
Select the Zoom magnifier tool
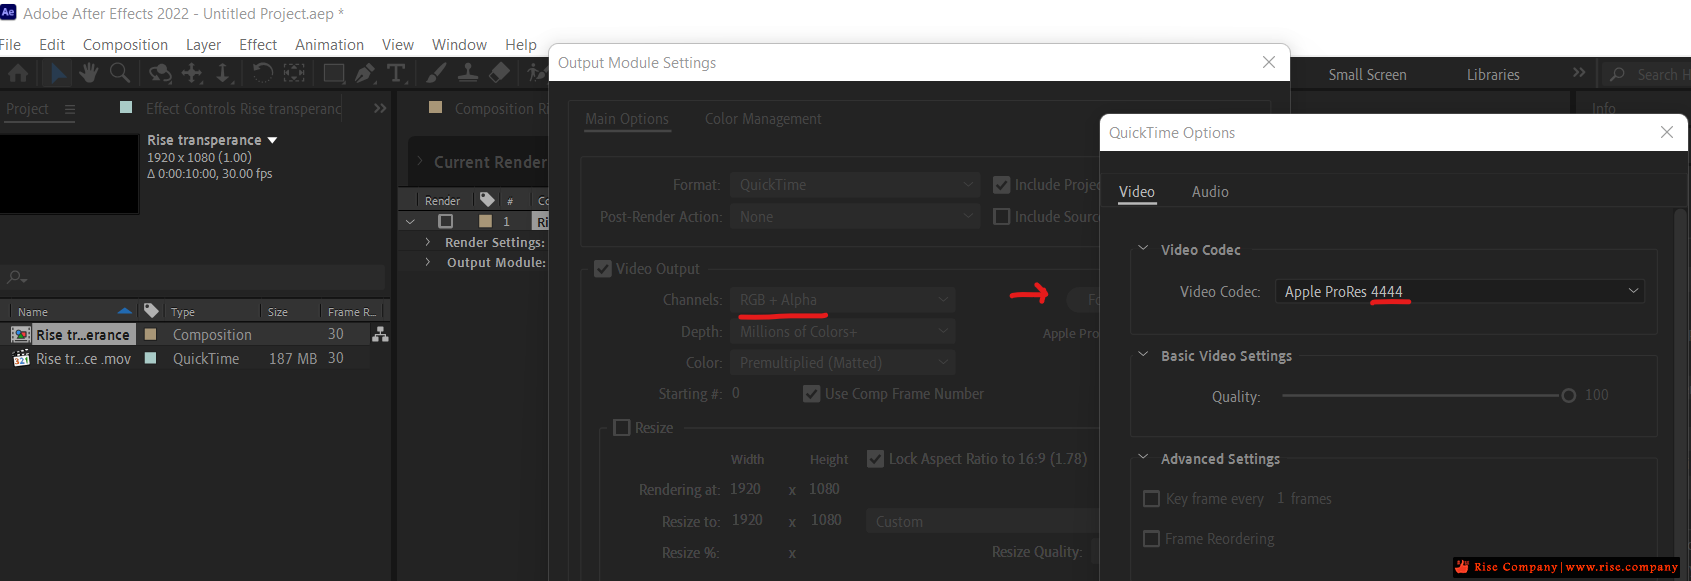[120, 73]
